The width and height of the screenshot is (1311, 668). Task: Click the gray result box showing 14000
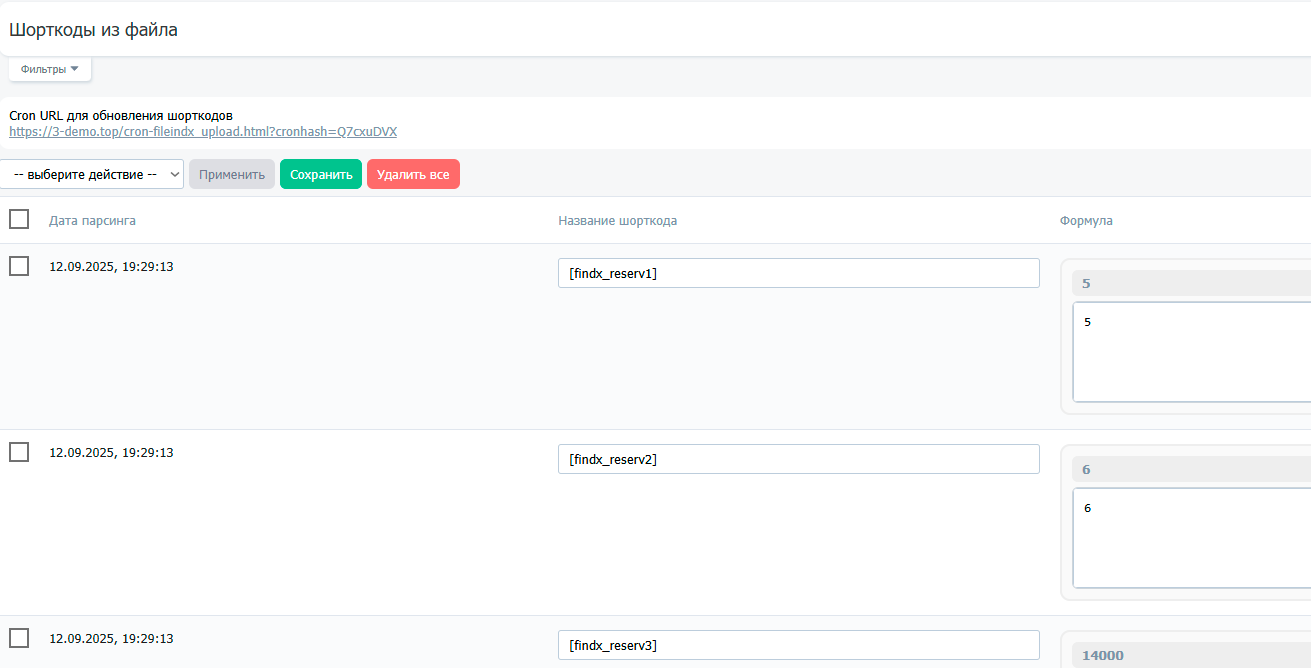pos(1190,656)
